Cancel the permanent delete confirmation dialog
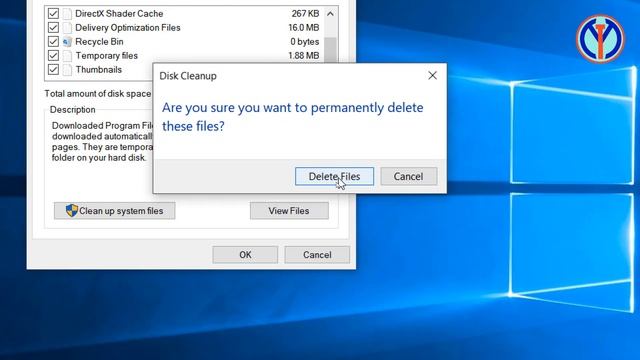The image size is (640, 360). coord(409,176)
